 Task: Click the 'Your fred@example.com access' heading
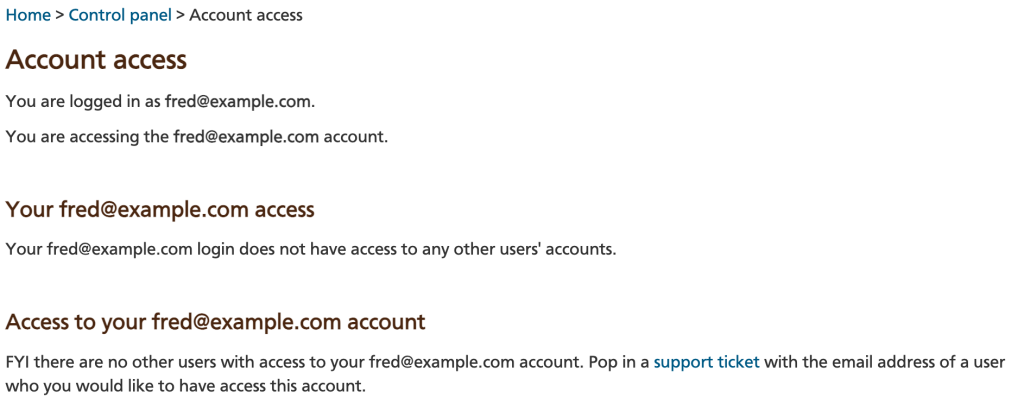(160, 210)
